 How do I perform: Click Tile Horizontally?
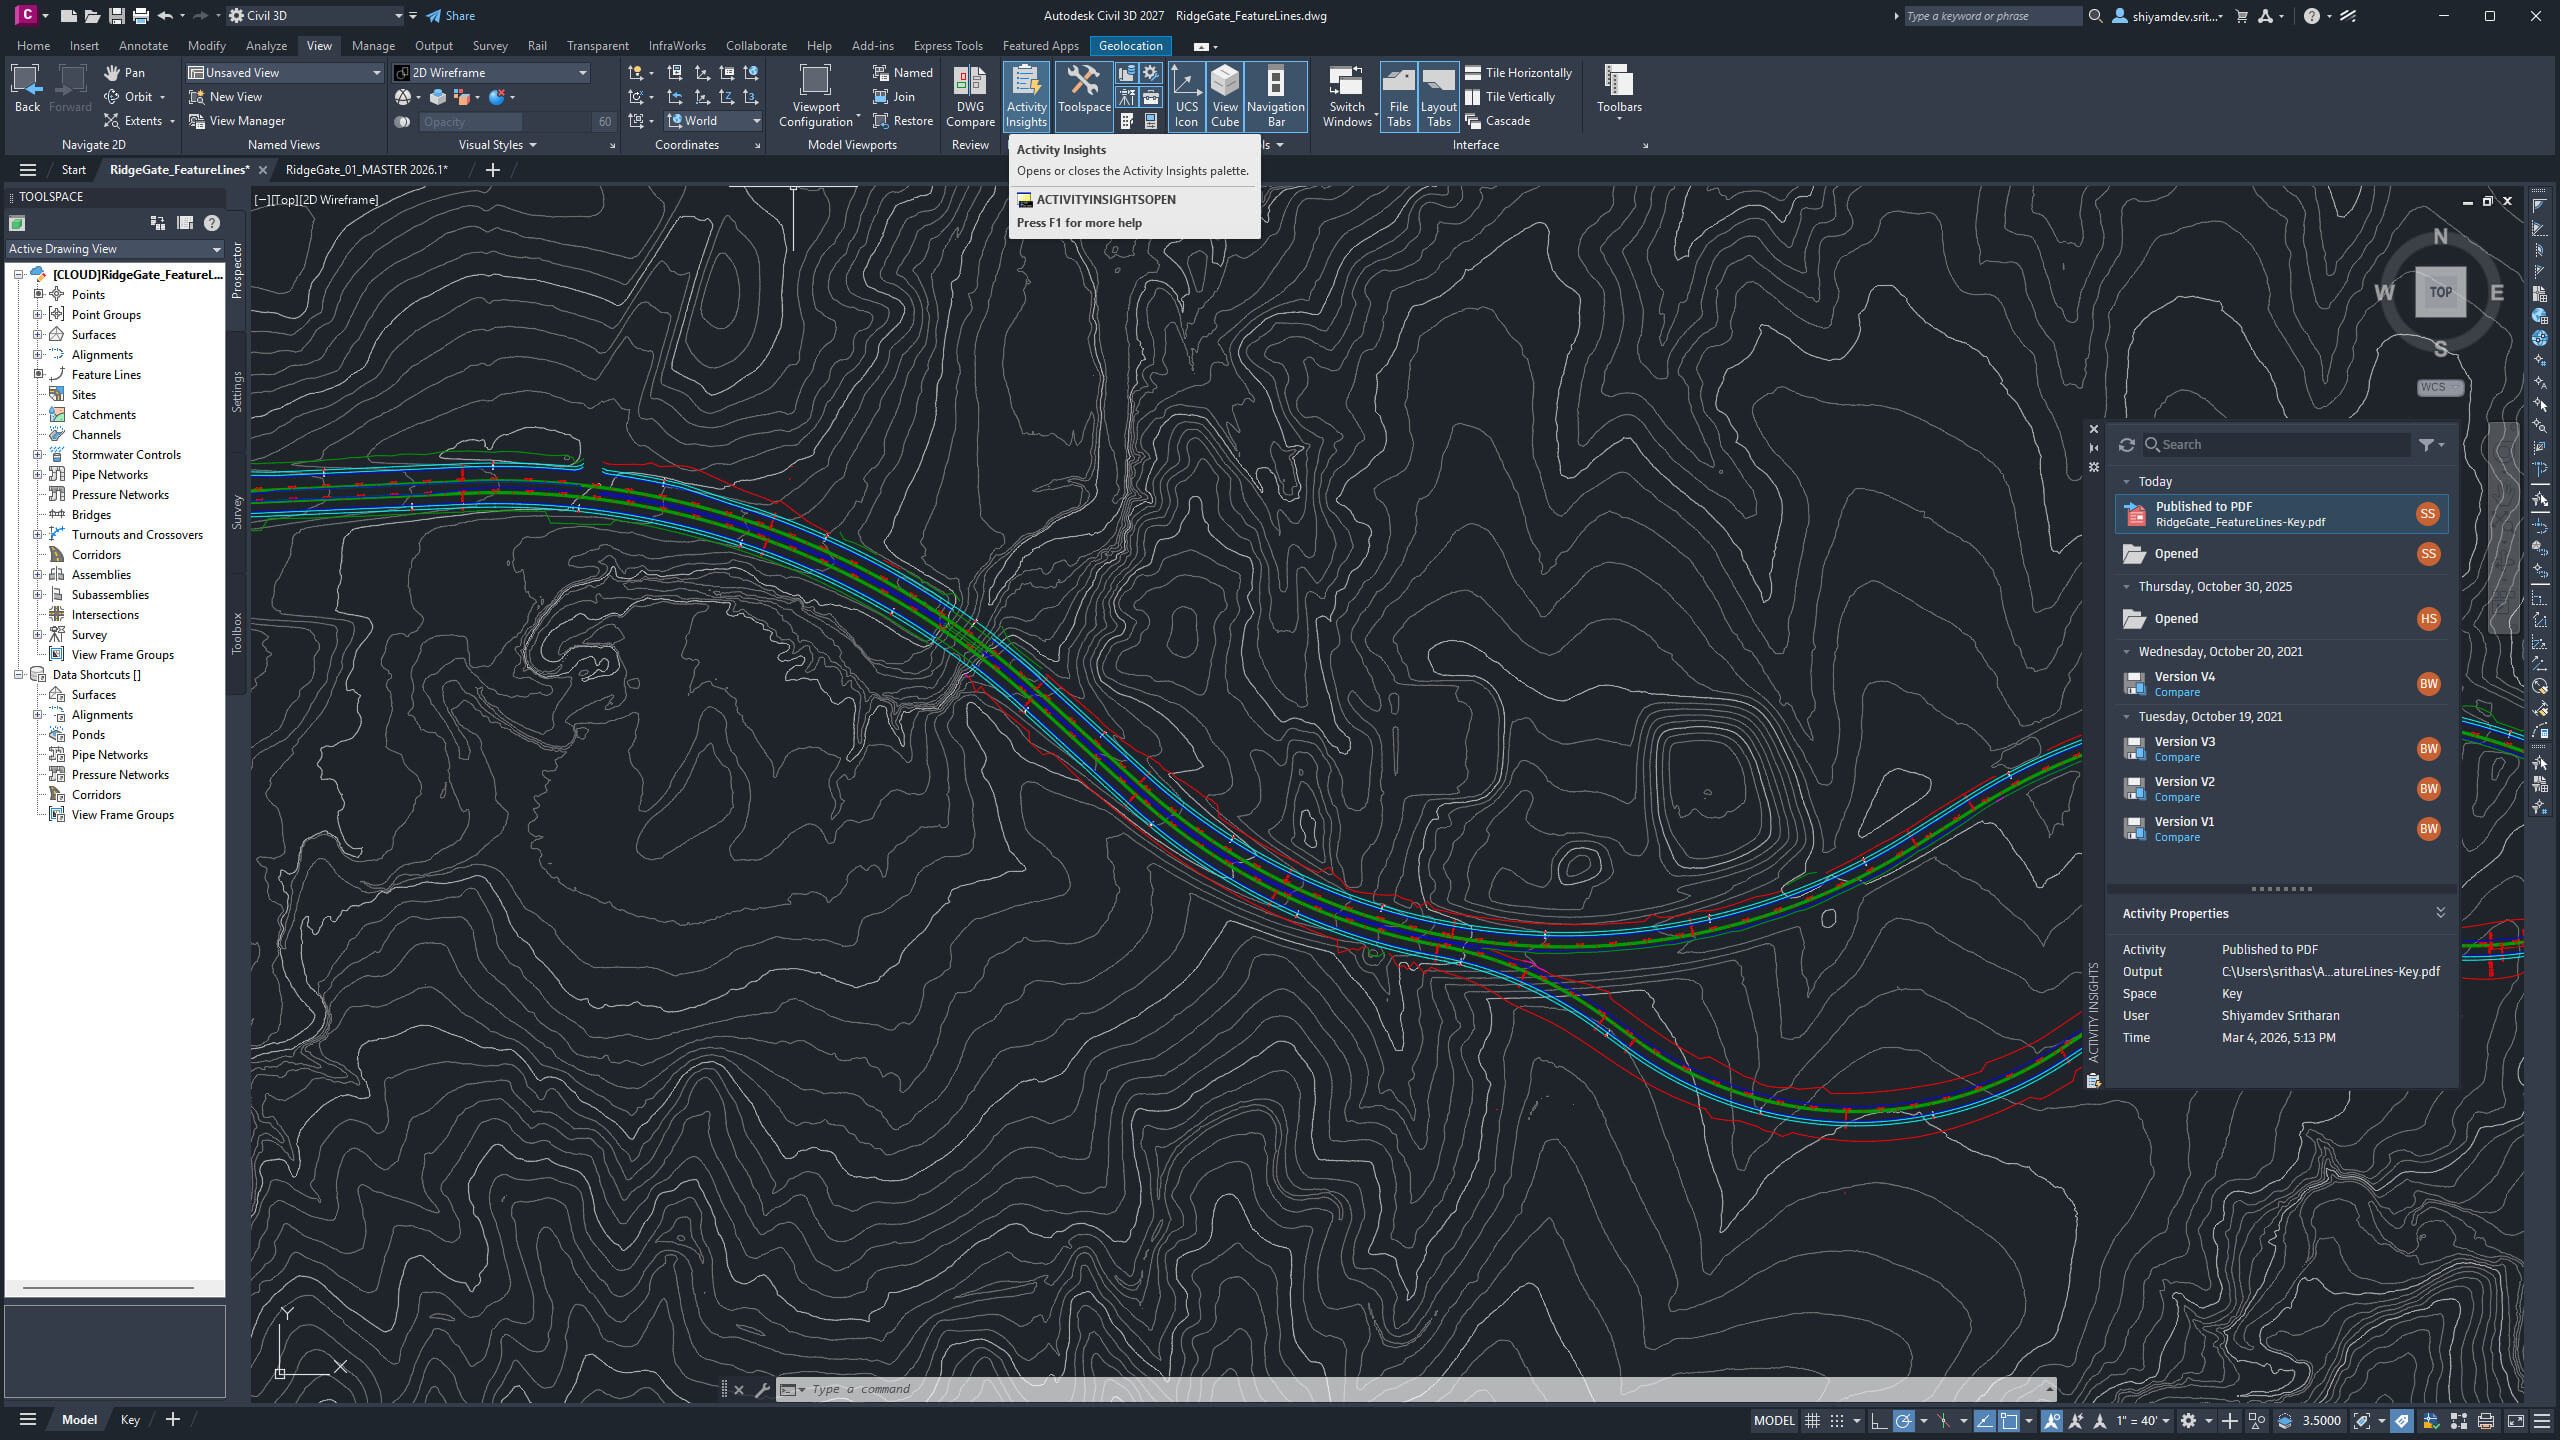[1518, 73]
